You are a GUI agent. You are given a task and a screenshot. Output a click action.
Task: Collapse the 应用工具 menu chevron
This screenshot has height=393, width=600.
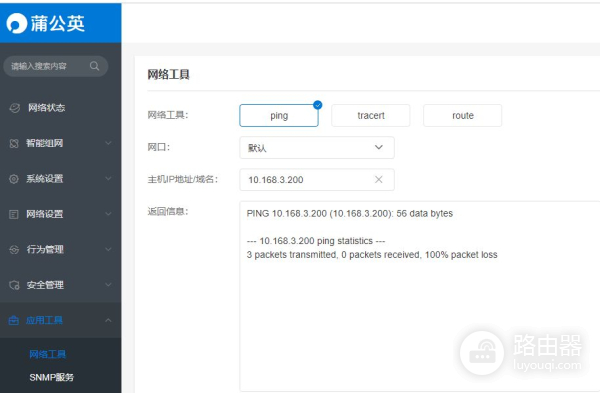click(108, 320)
